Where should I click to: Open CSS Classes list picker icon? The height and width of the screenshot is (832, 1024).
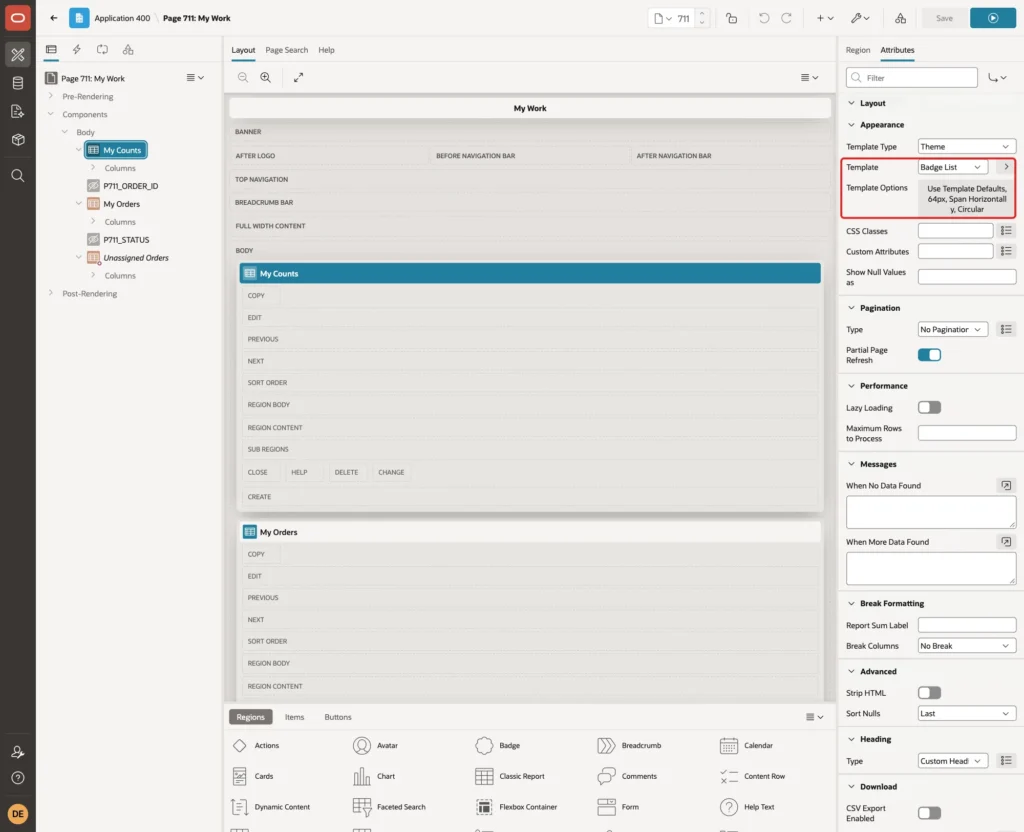[x=1006, y=231]
